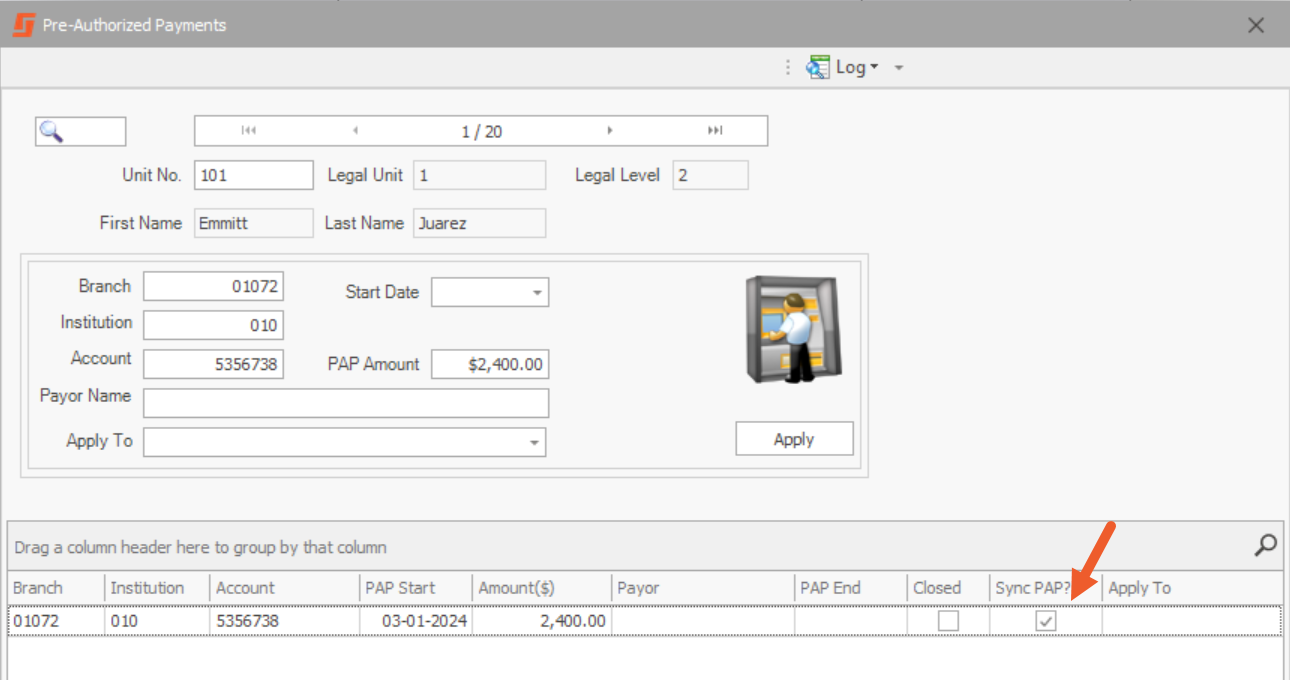1290x680 pixels.
Task: Toggle the Closed checkbox in the grid row
Action: click(948, 621)
